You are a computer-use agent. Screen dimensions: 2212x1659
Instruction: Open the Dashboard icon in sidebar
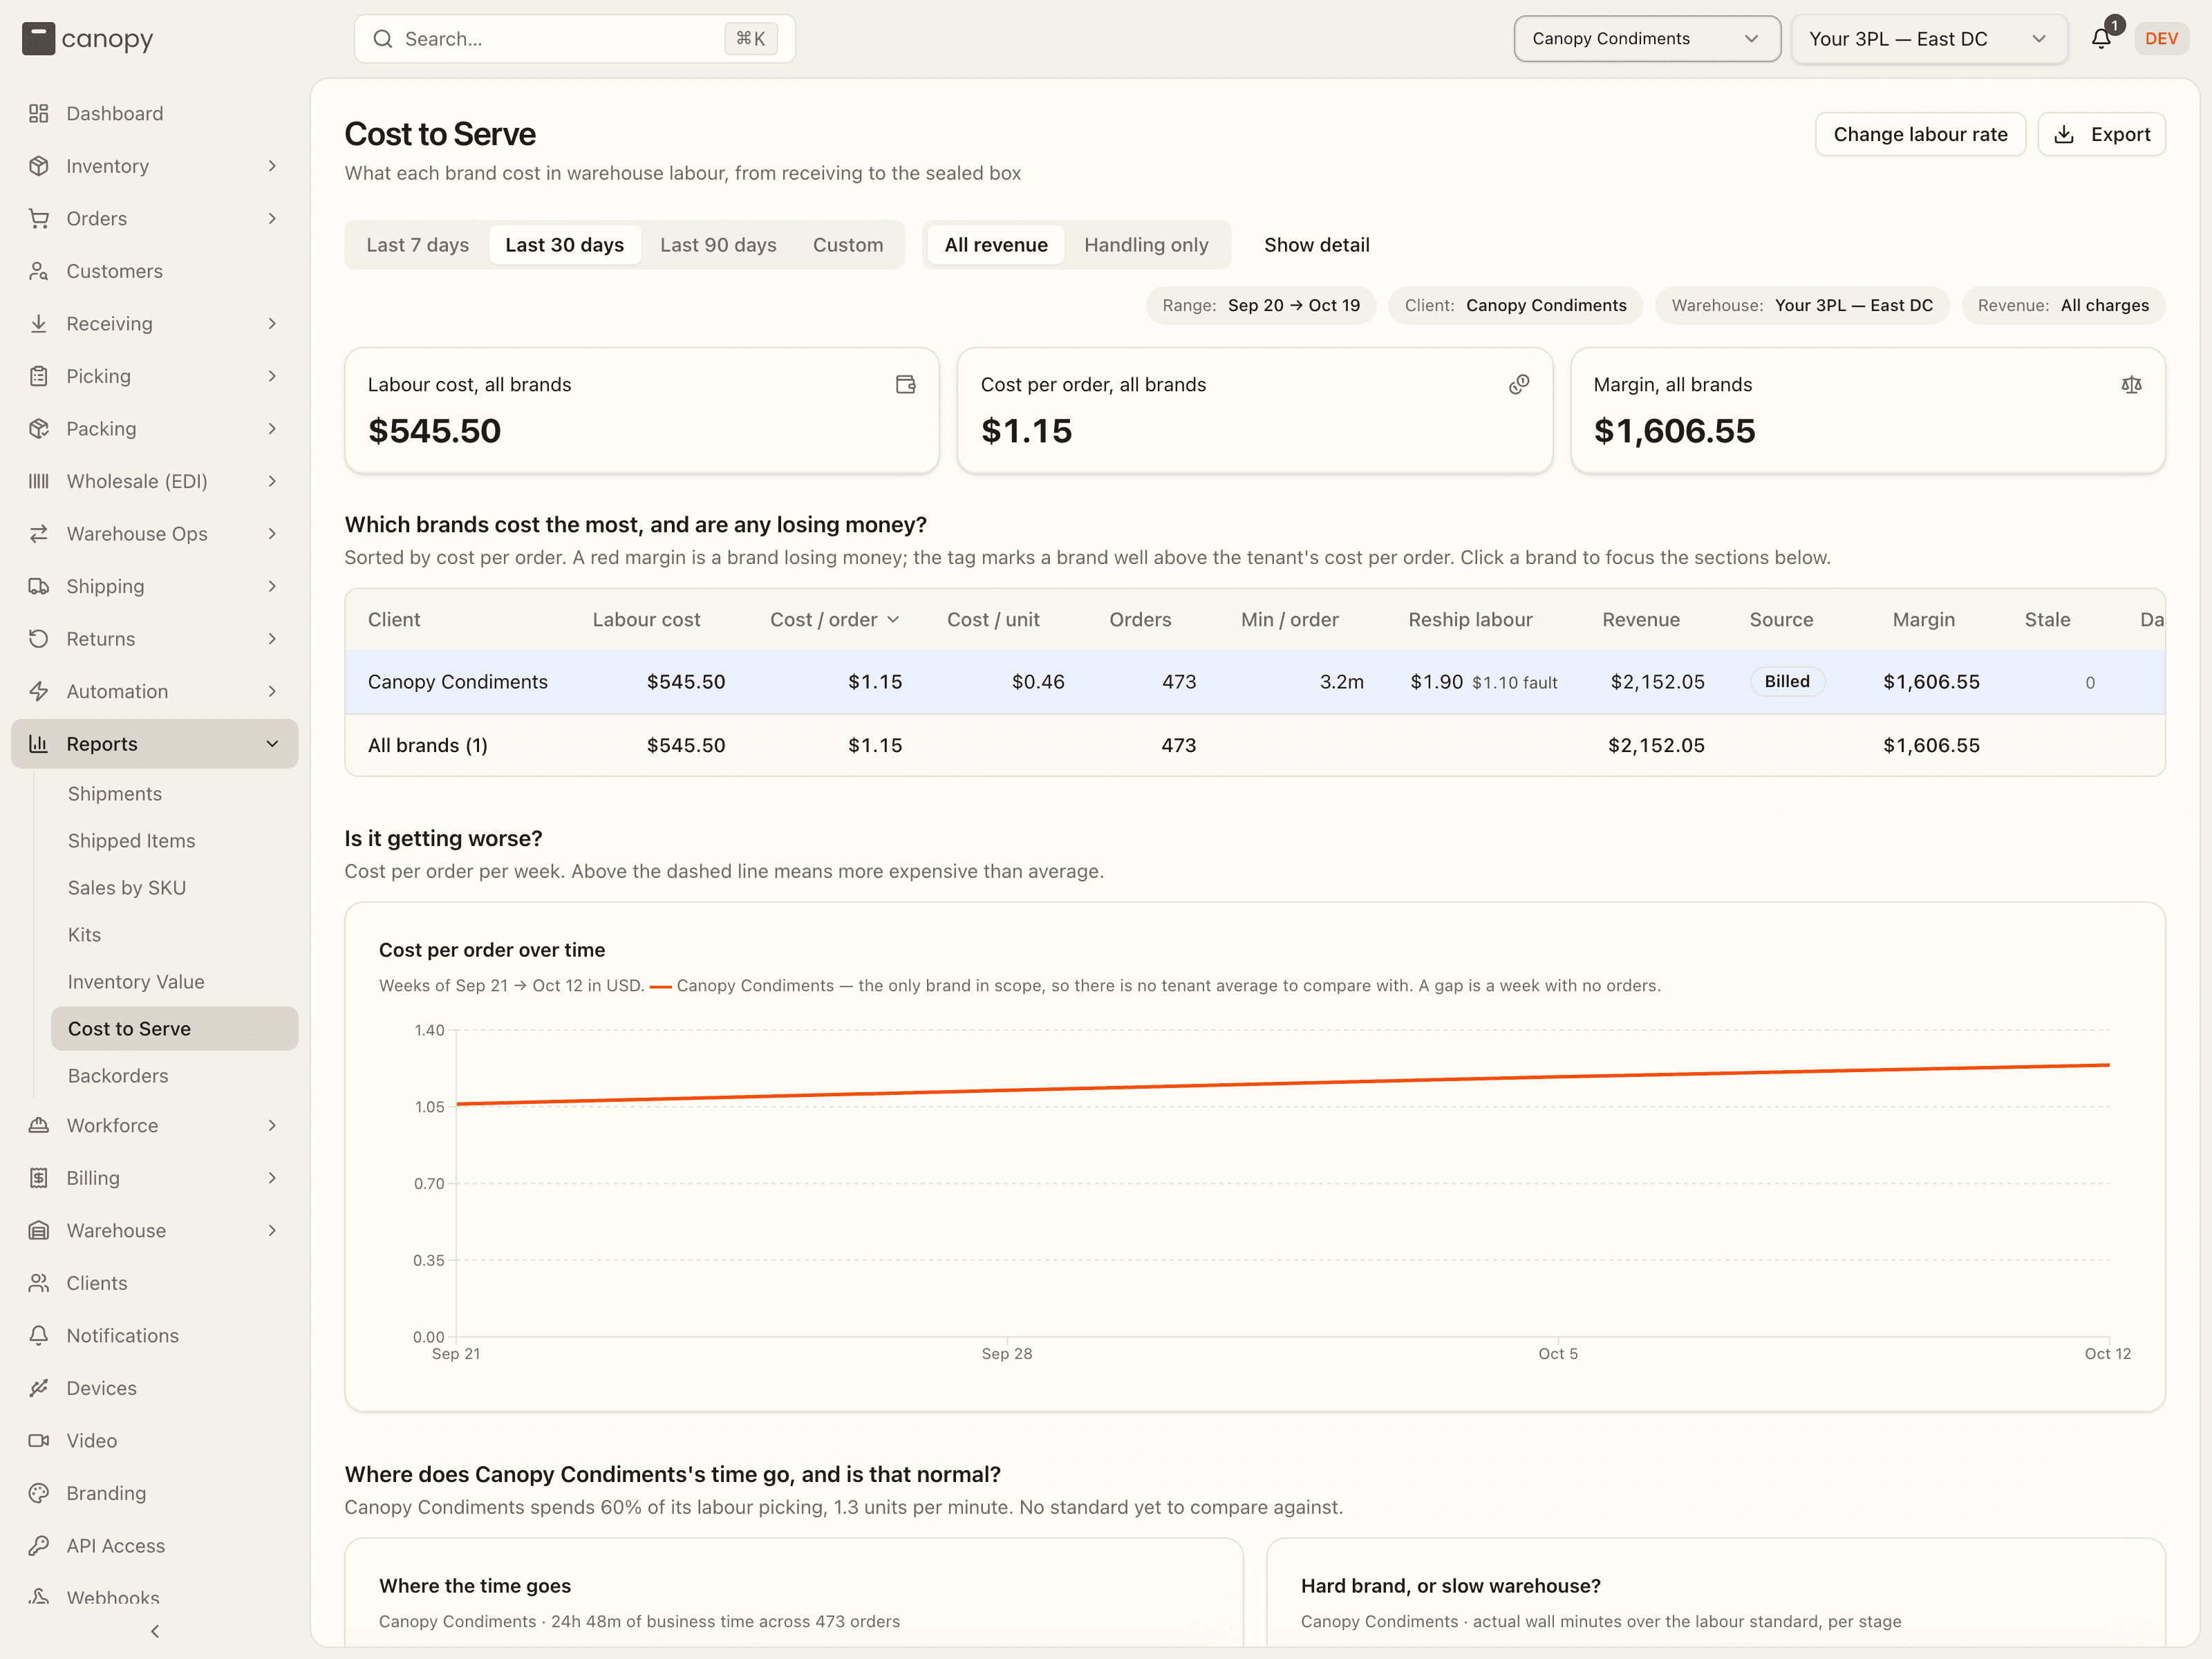tap(39, 113)
